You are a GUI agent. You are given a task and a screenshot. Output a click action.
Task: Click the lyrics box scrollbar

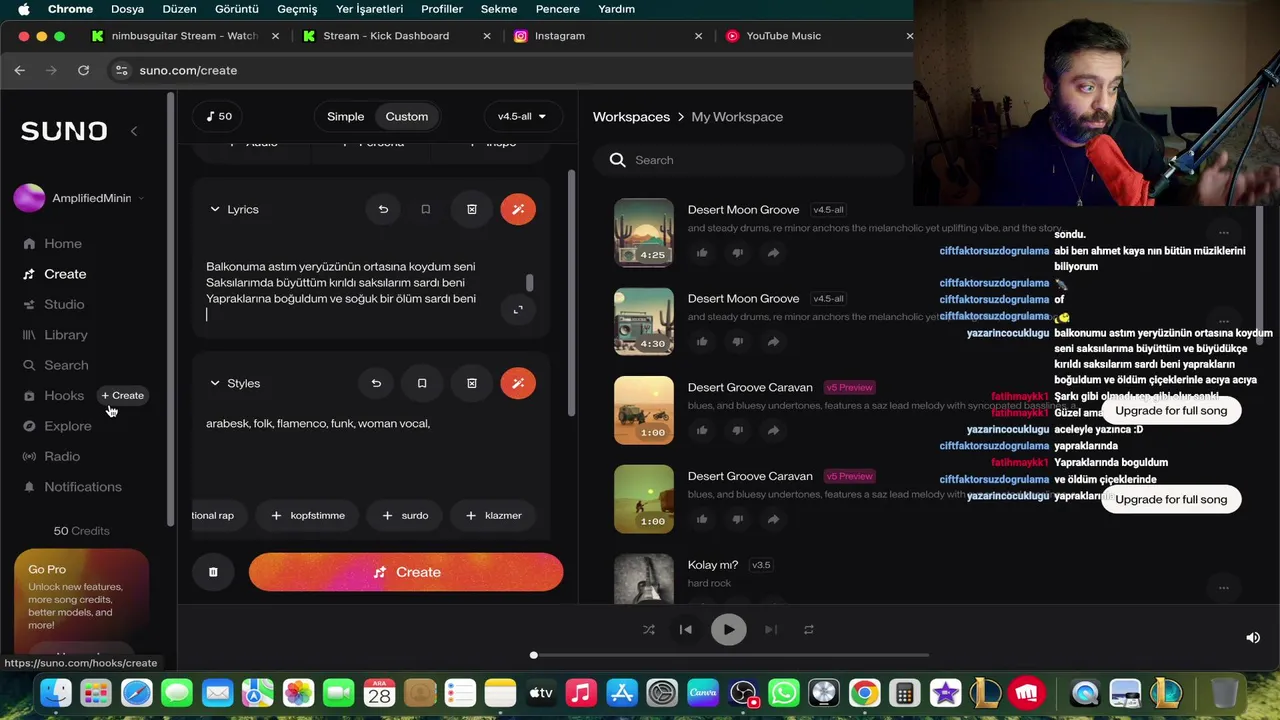[x=530, y=283]
